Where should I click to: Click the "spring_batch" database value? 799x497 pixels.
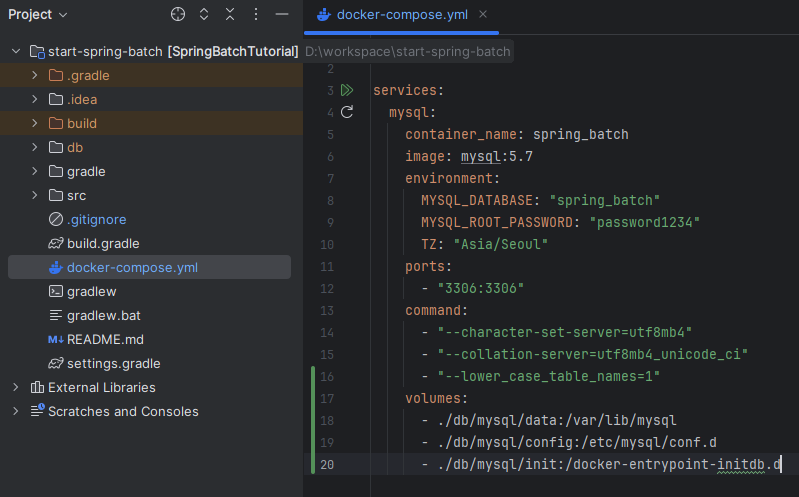point(605,200)
